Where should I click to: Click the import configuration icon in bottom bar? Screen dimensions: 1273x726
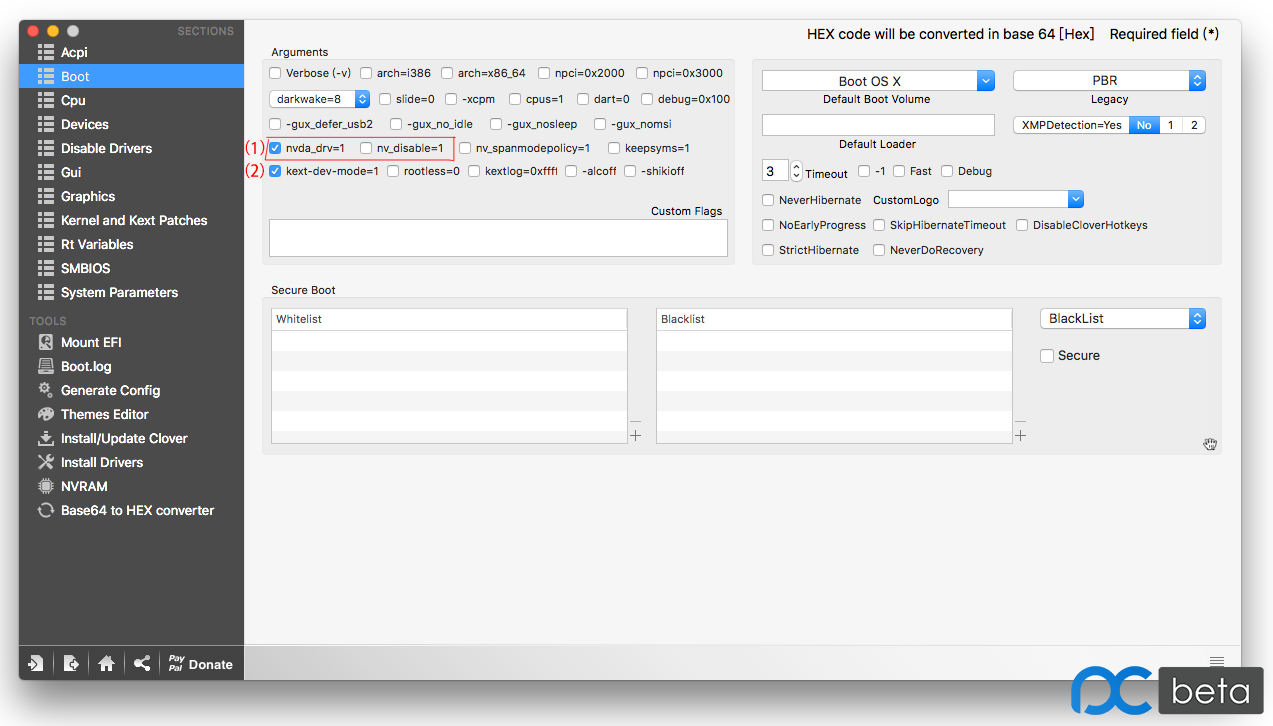point(36,663)
